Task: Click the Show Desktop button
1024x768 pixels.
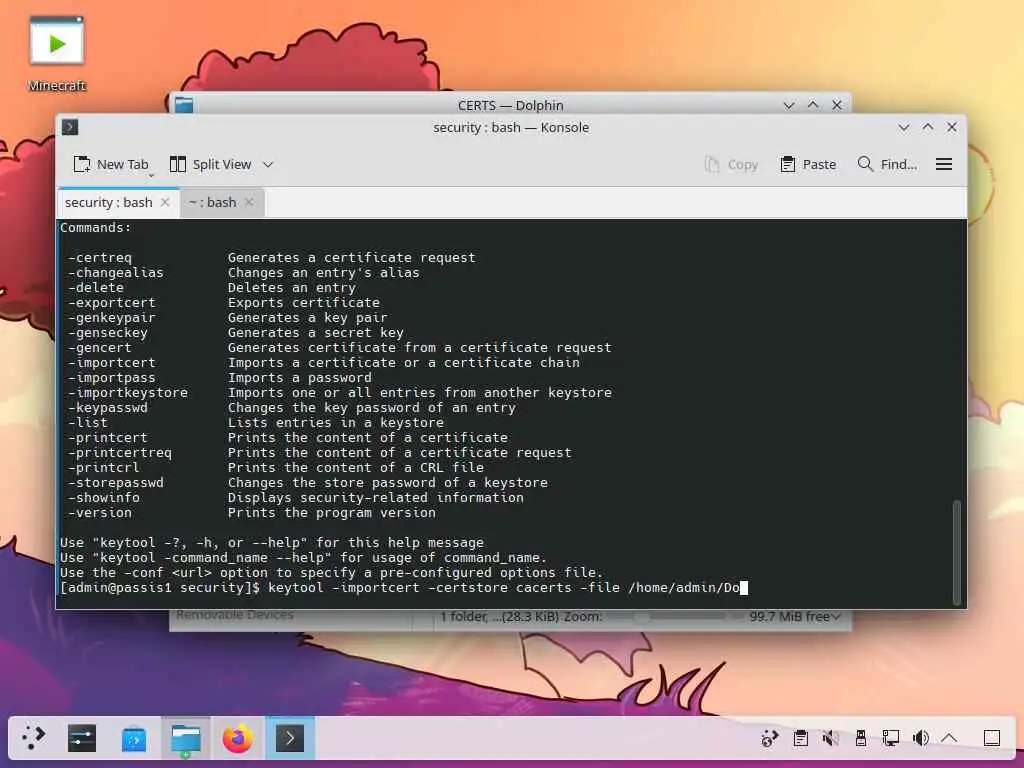Action: point(992,739)
